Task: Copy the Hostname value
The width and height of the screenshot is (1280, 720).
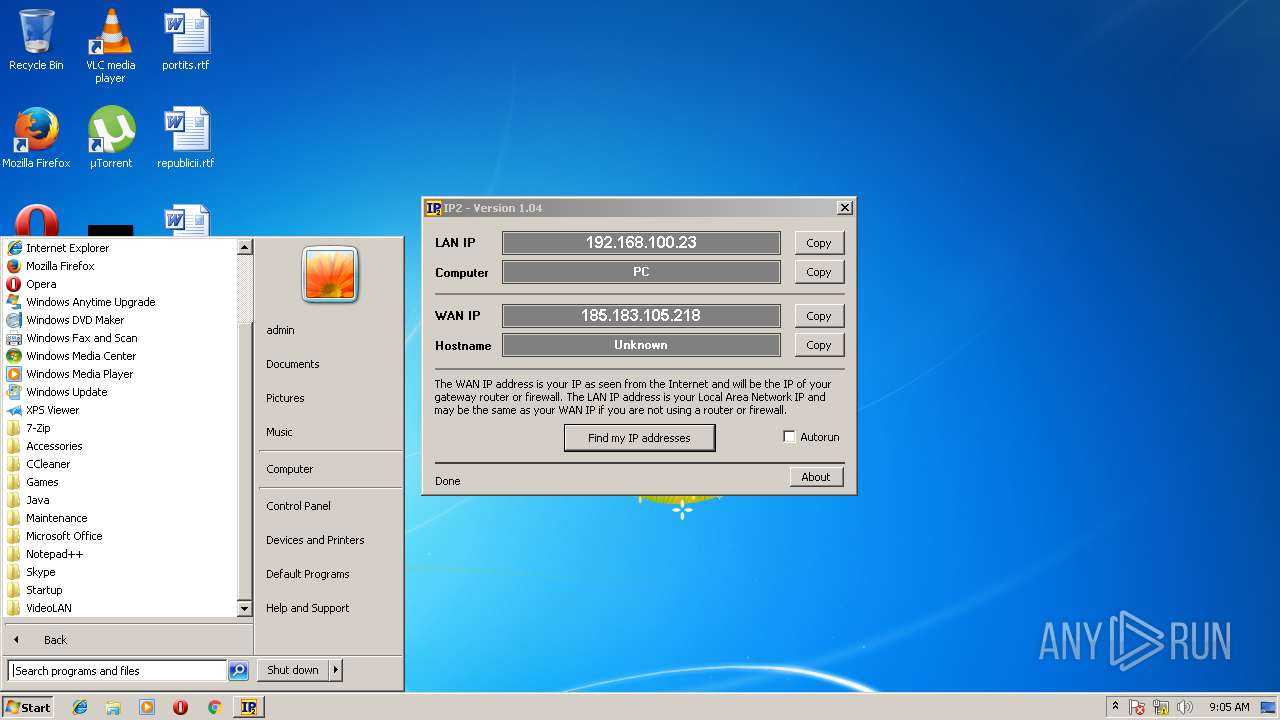Action: coord(819,345)
